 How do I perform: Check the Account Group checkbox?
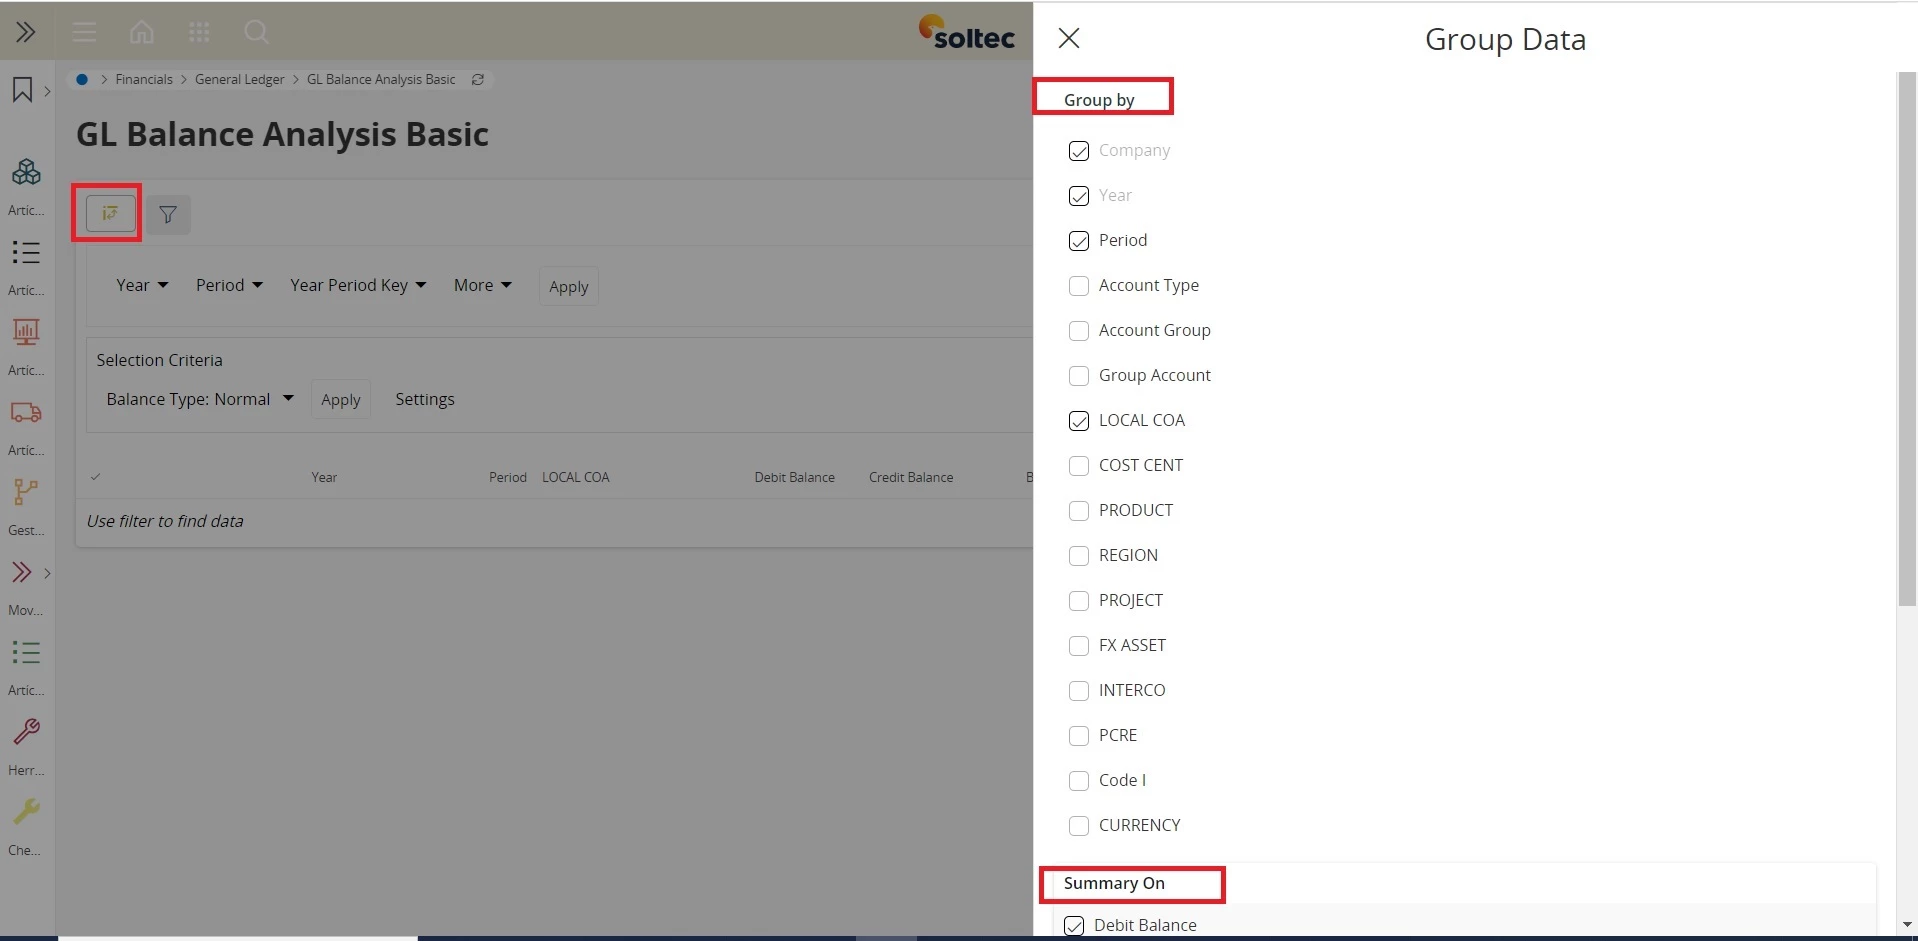[x=1079, y=331]
